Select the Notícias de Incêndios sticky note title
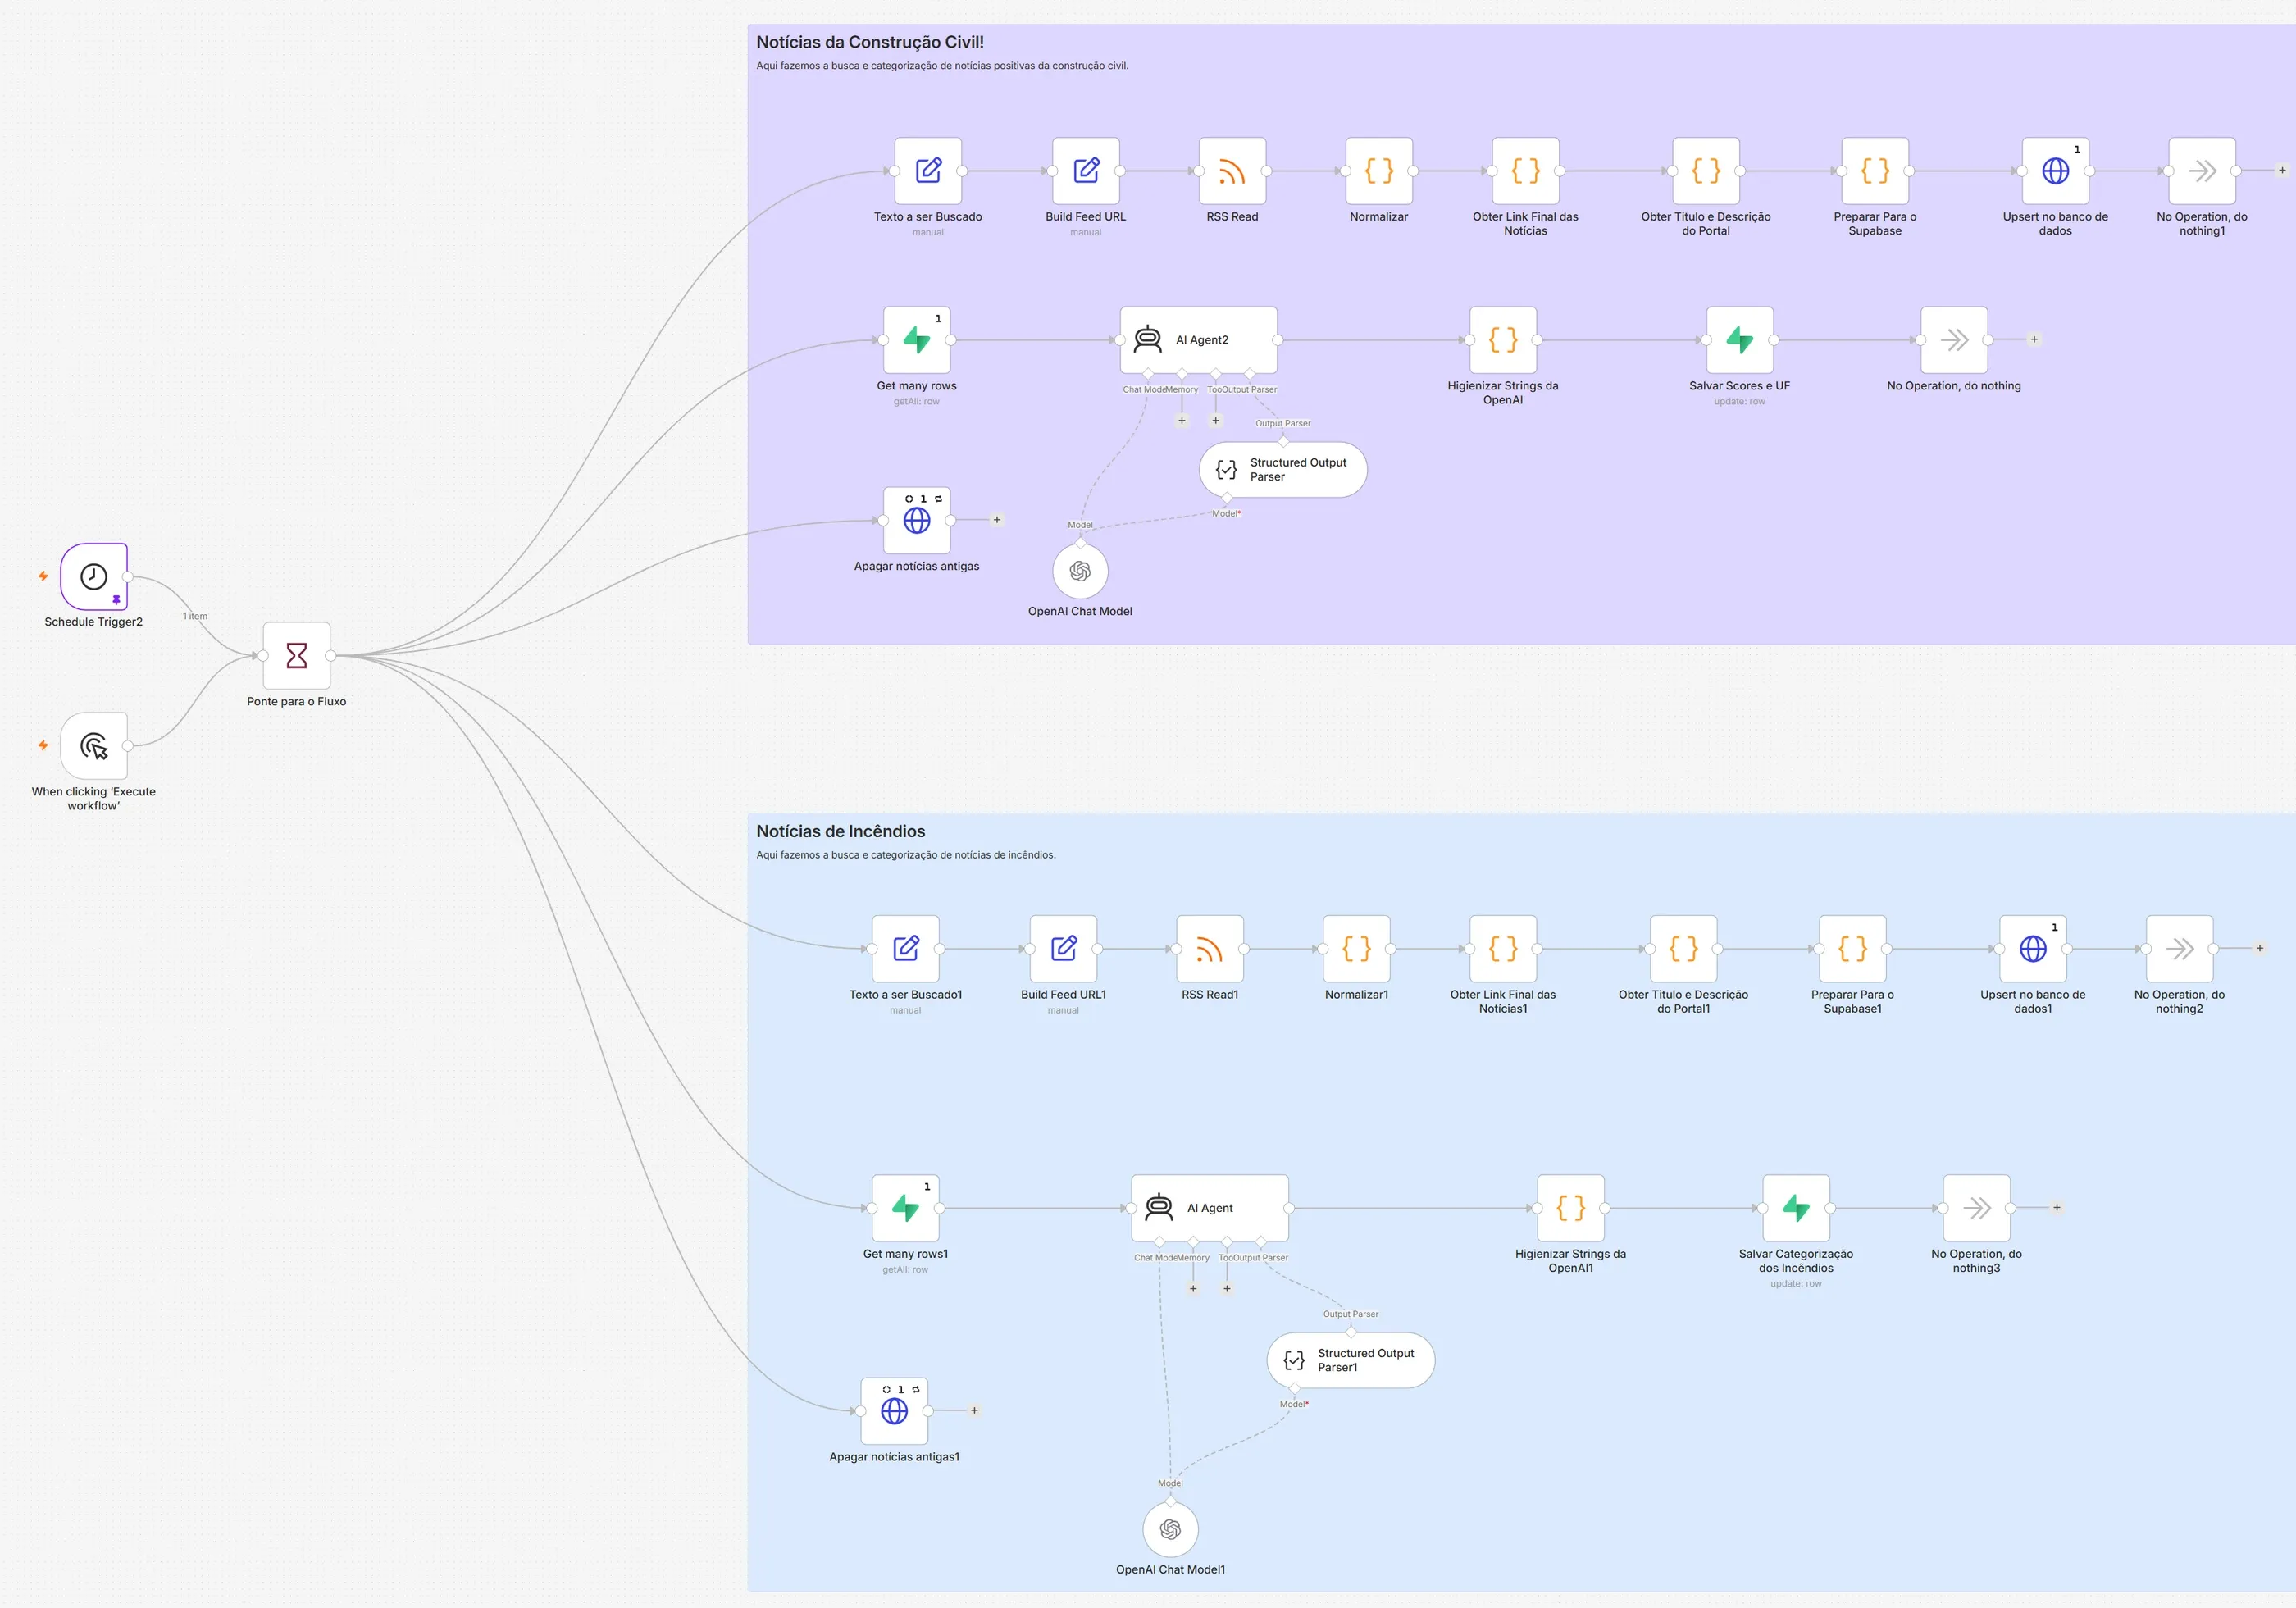This screenshot has width=2296, height=1608. tap(841, 831)
